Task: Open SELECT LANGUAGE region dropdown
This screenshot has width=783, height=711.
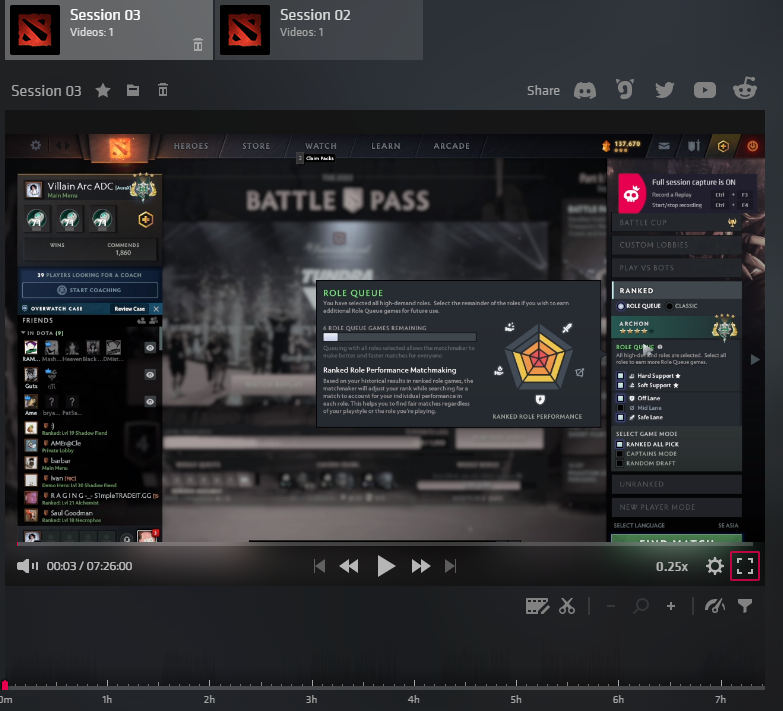Action: coord(676,525)
